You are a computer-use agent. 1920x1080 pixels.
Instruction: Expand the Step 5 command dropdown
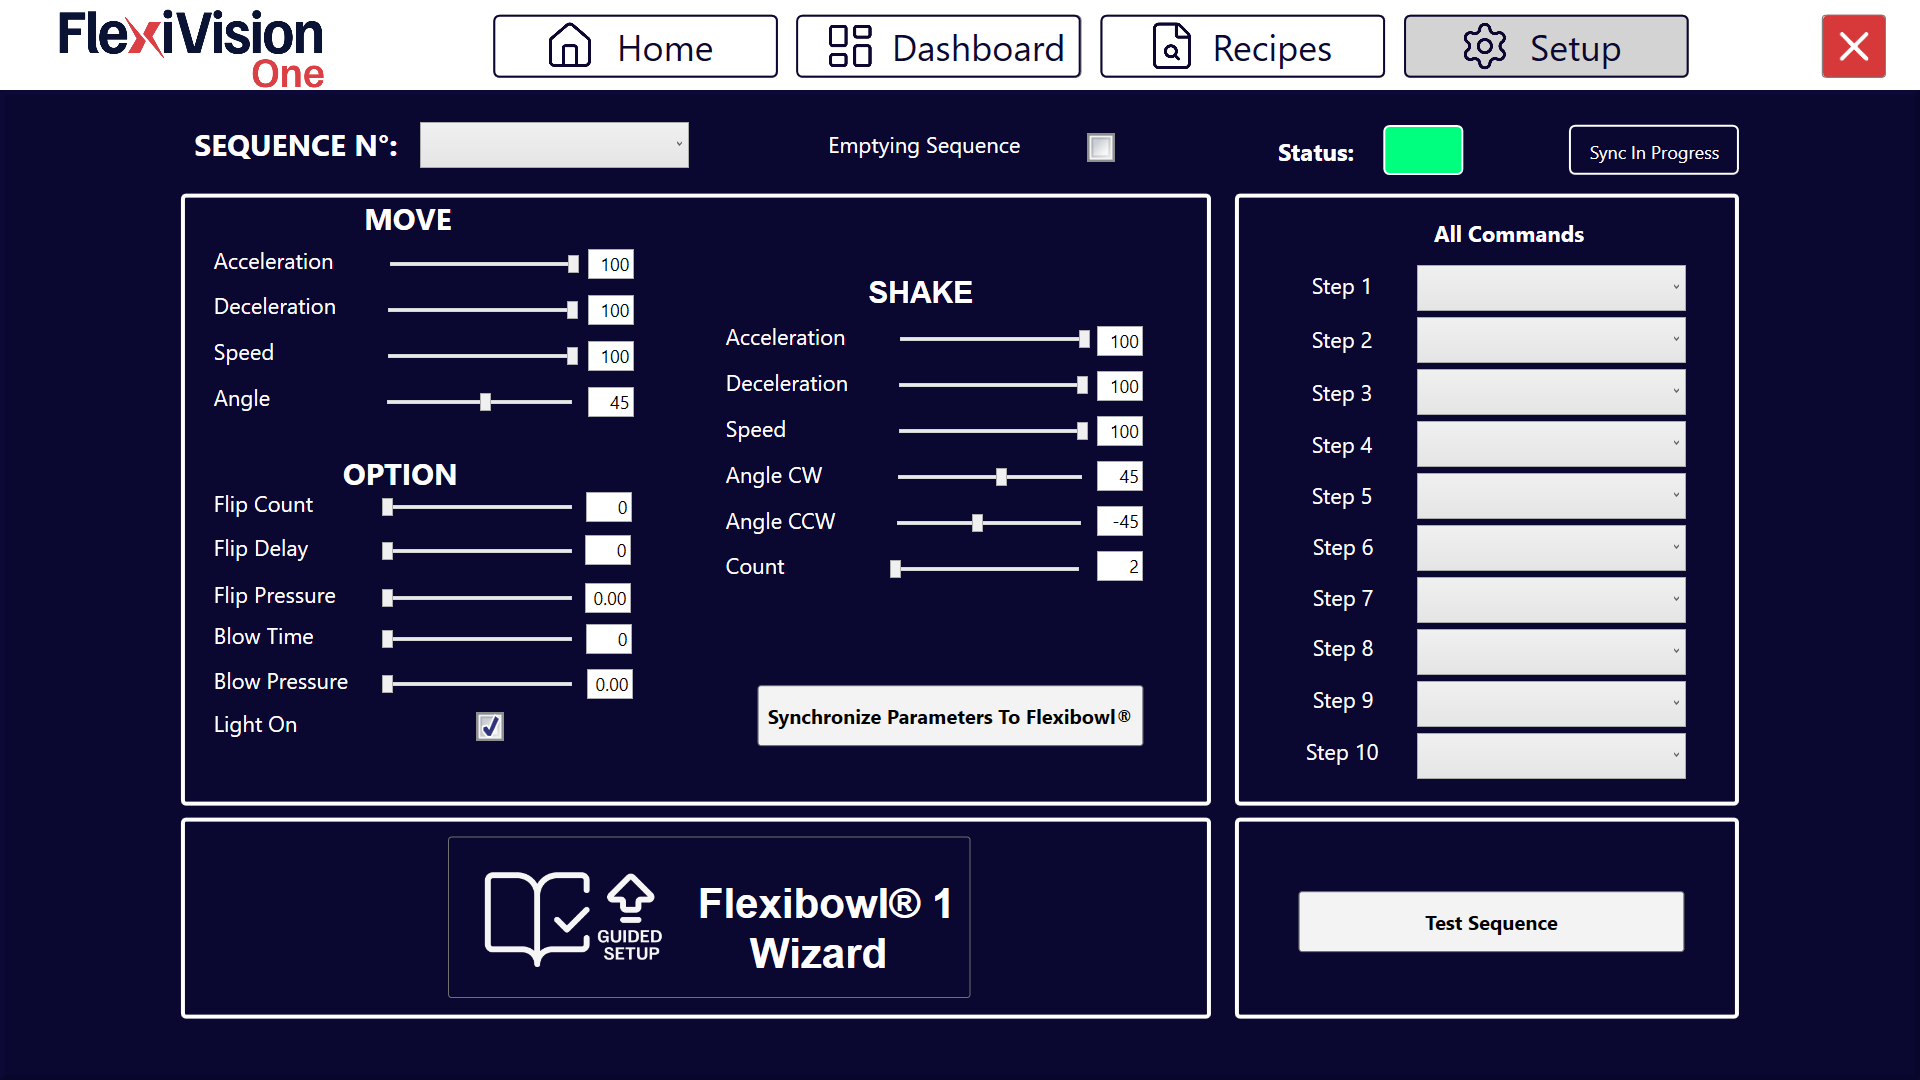click(1551, 496)
